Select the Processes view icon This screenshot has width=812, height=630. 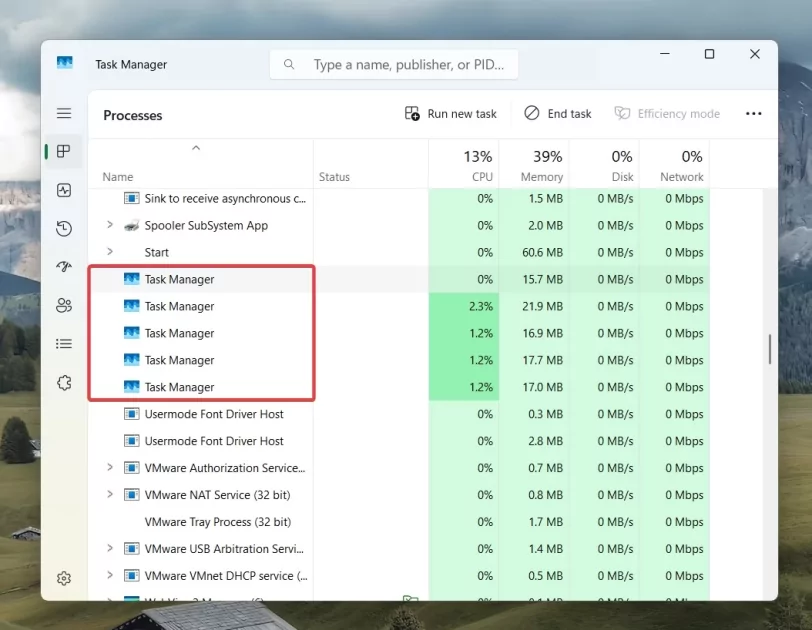coord(64,151)
